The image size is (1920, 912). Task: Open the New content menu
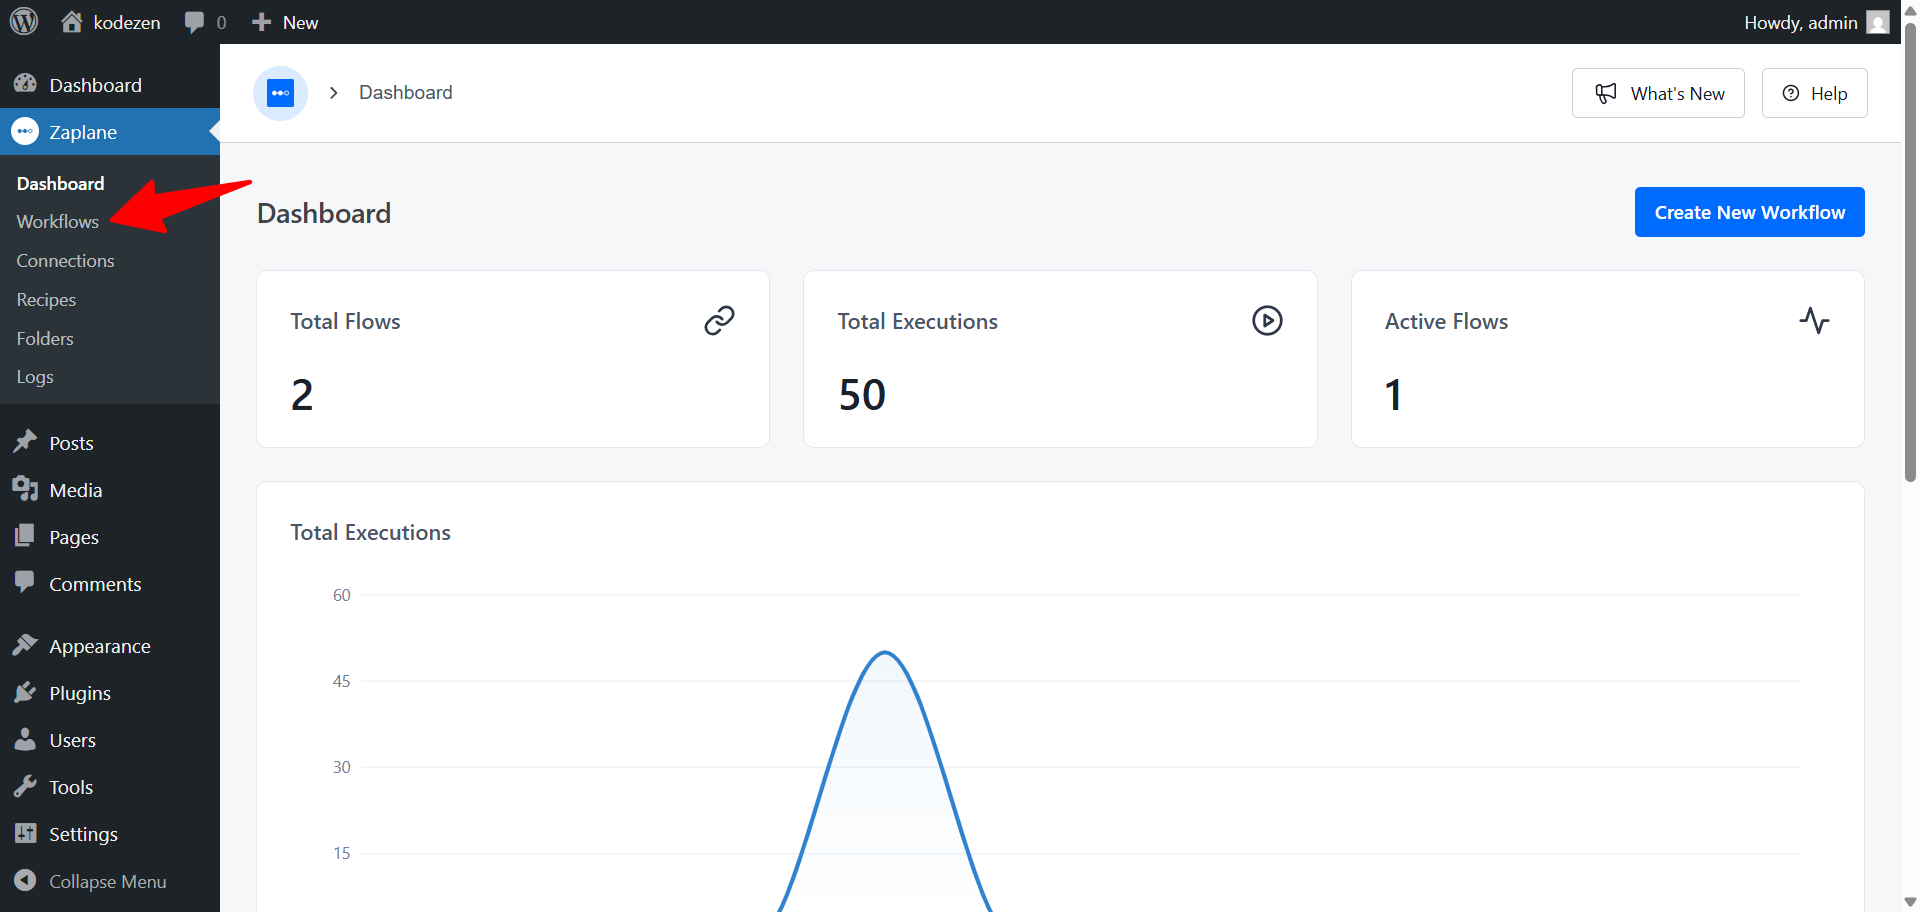[285, 22]
